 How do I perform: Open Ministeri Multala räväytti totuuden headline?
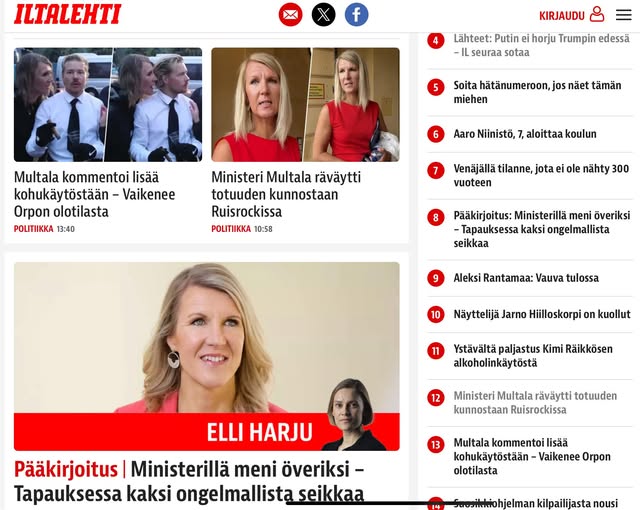tap(286, 194)
